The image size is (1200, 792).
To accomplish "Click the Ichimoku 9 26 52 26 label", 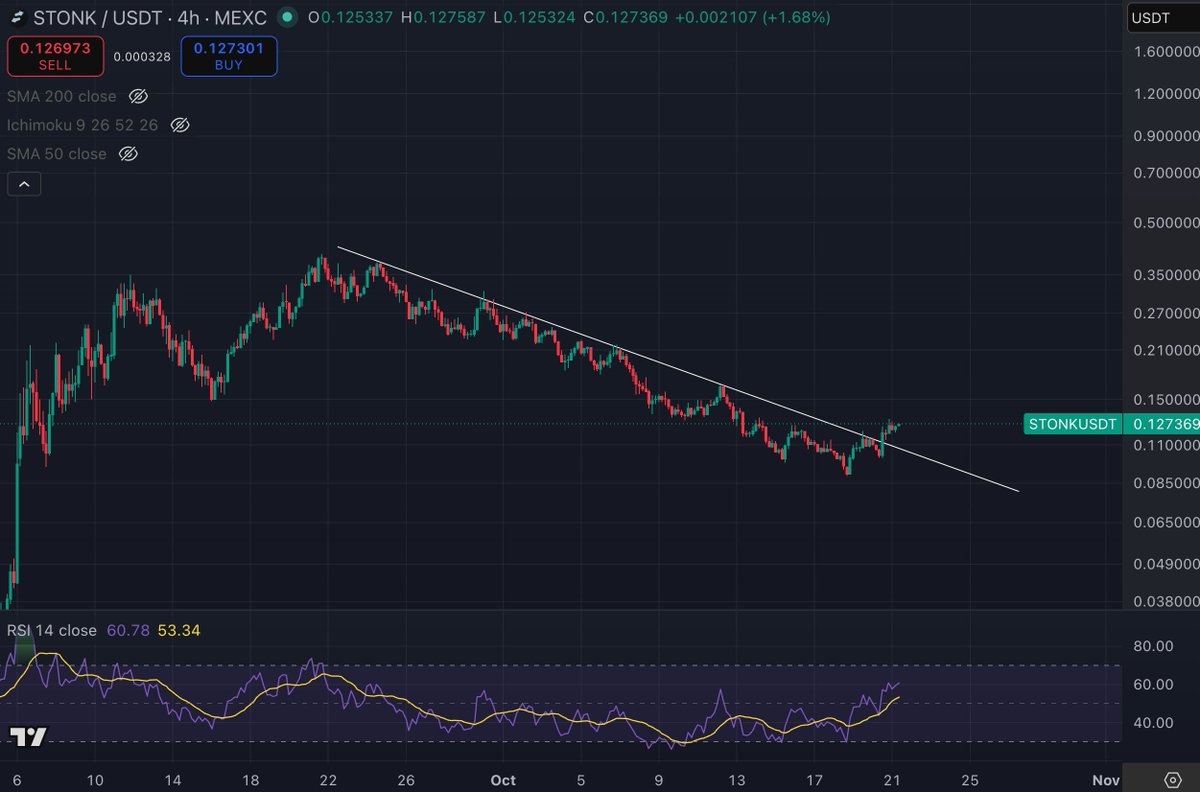I will click(x=83, y=125).
